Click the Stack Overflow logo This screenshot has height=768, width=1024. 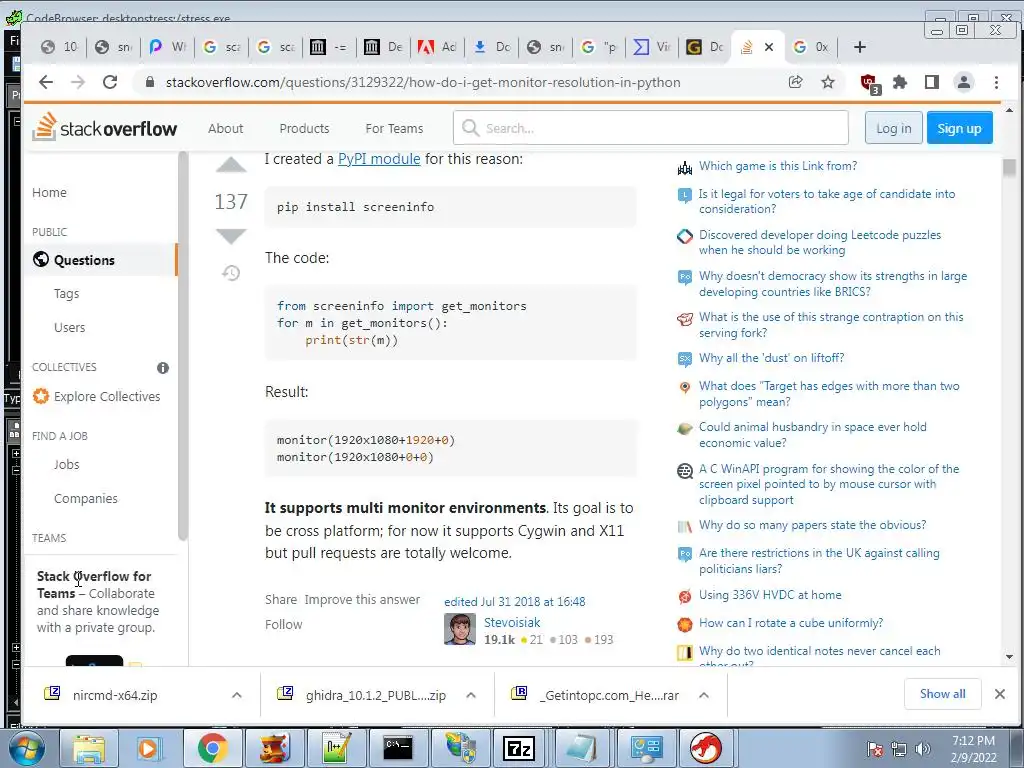105,127
